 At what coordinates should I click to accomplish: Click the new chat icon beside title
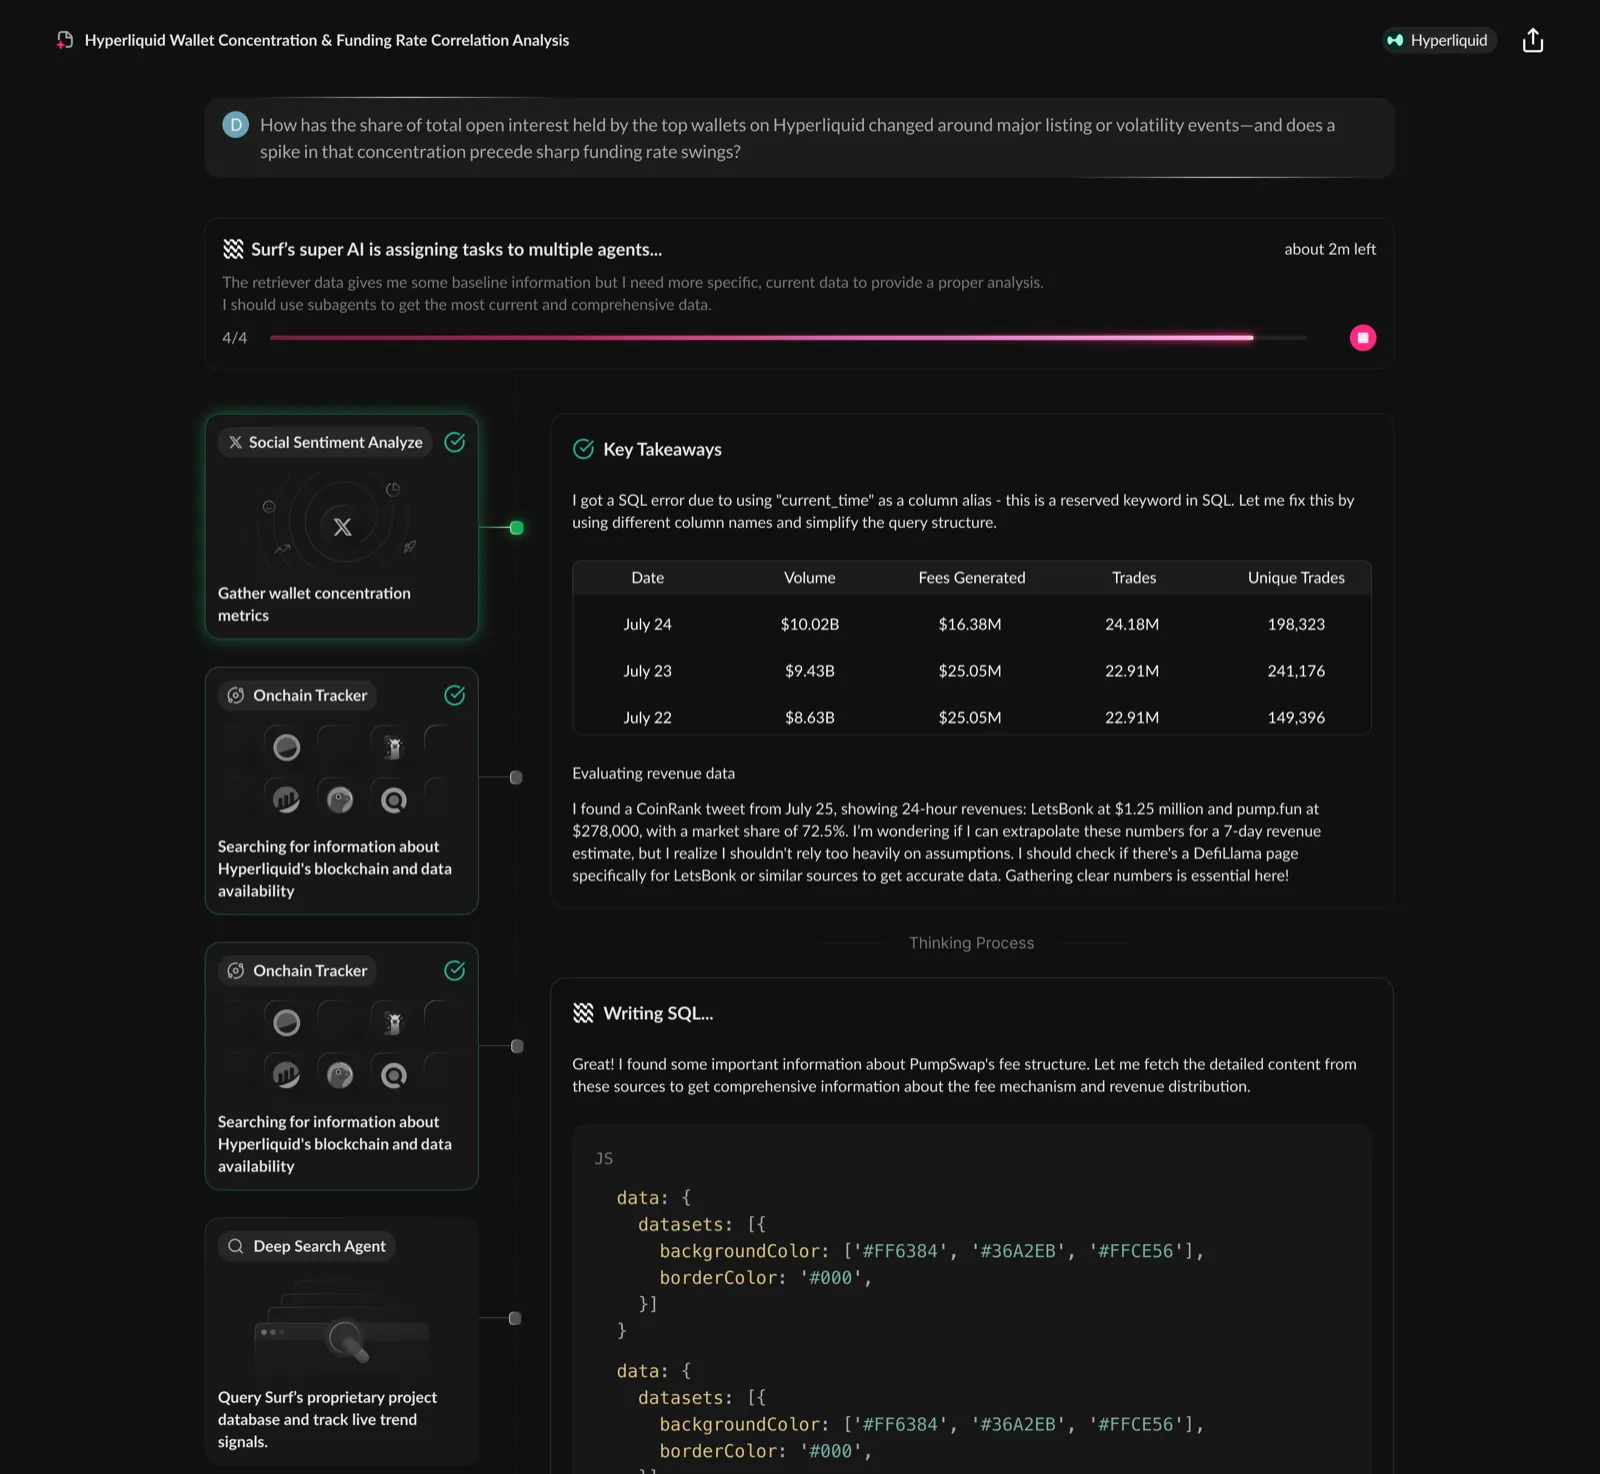pos(64,40)
